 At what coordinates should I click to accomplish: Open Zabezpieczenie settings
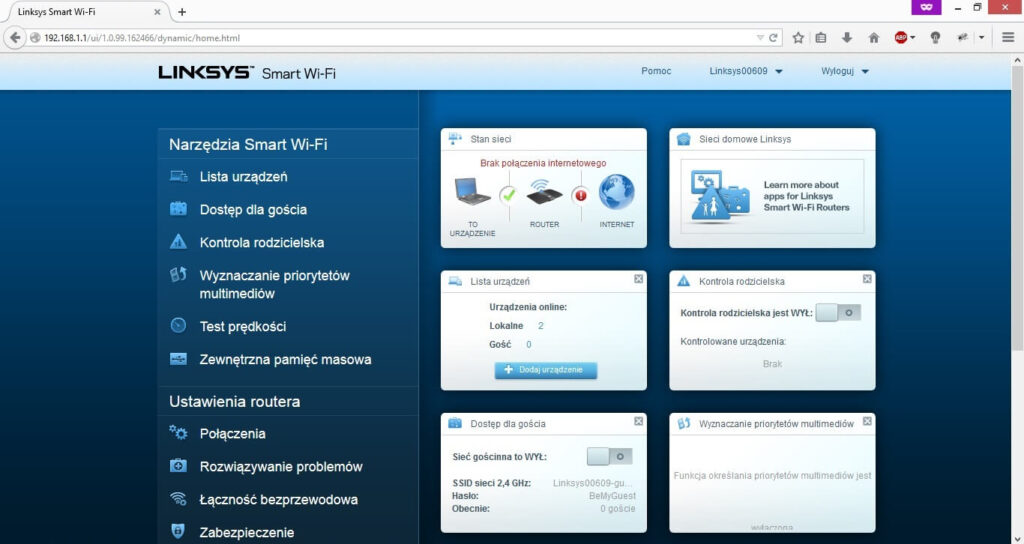tap(247, 532)
